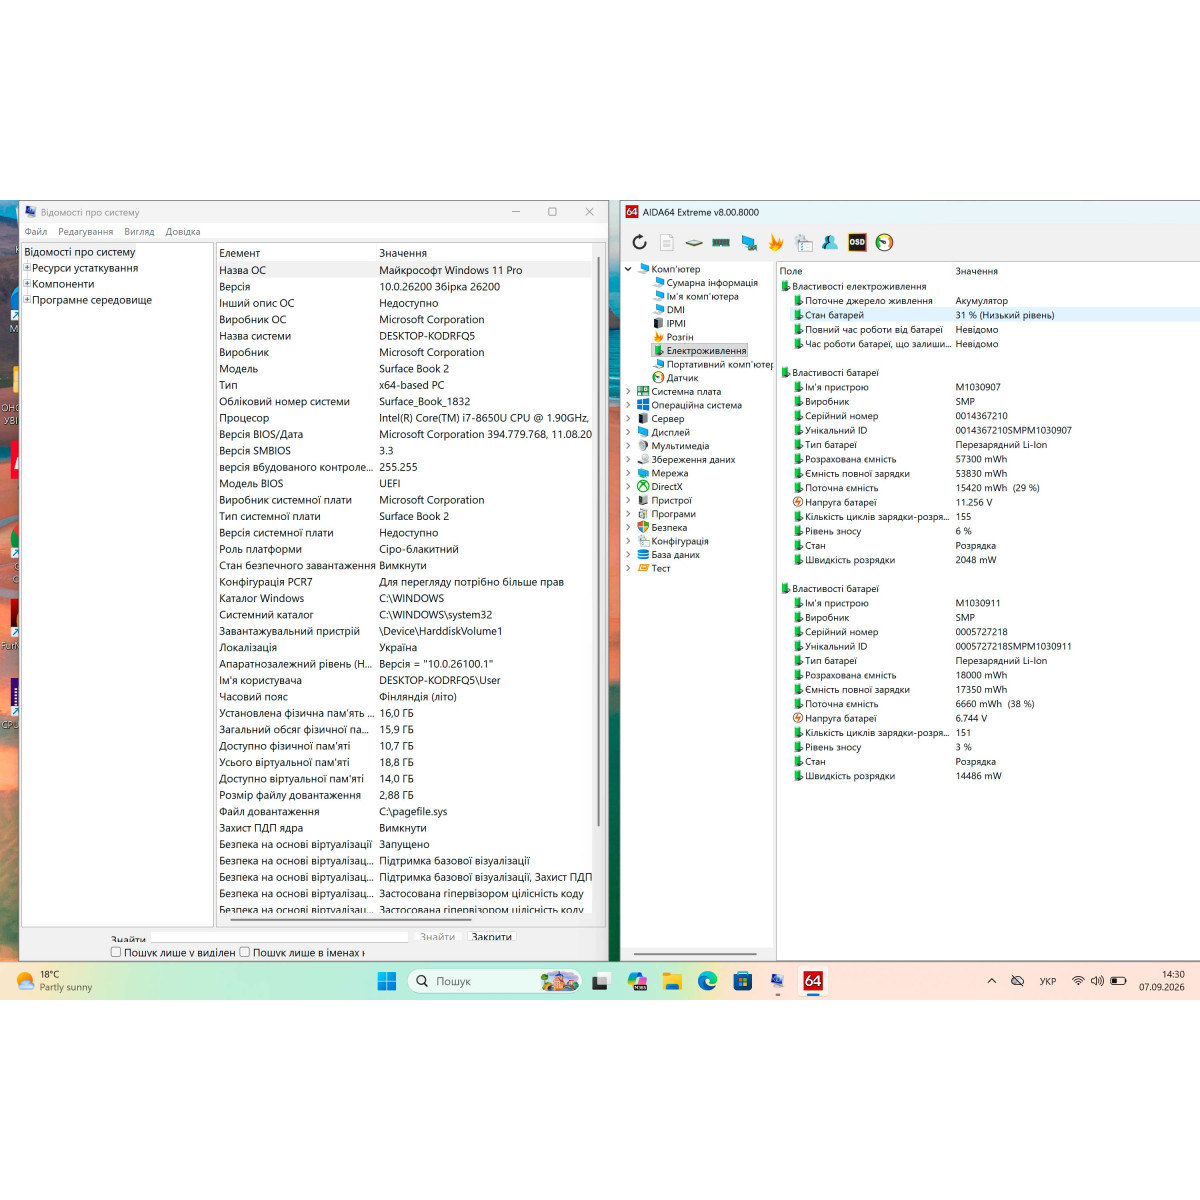Image resolution: width=1200 pixels, height=1200 pixels.
Task: Select the Назва ОС row
Action: click(x=405, y=270)
